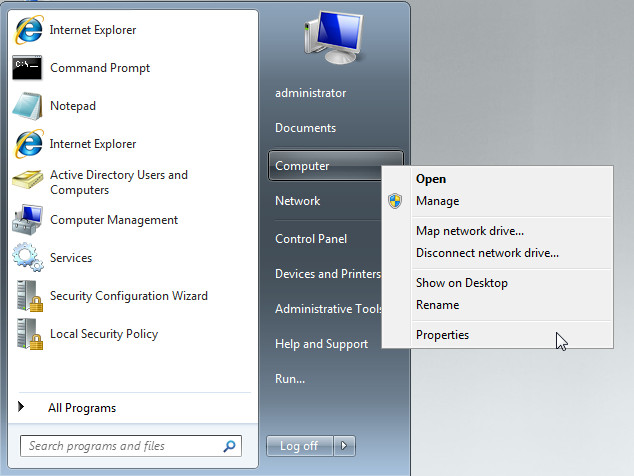
Task: Open Active Directory Users and Computers icon
Action: coord(27,180)
